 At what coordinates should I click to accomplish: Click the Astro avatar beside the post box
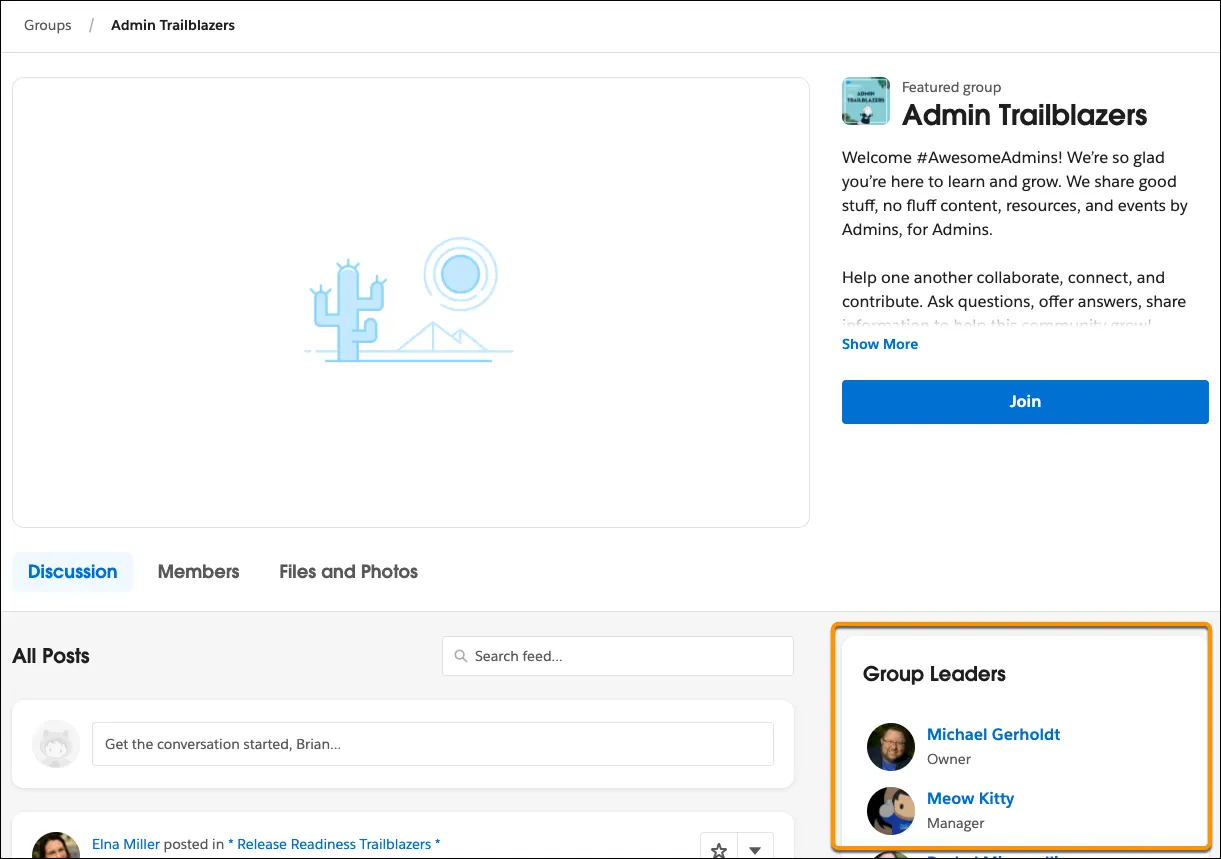[x=56, y=744]
